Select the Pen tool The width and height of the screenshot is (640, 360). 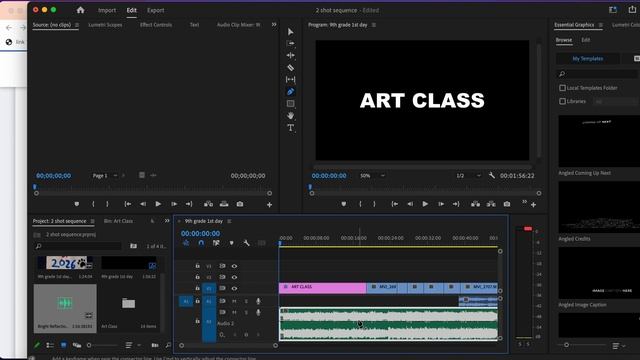click(291, 91)
